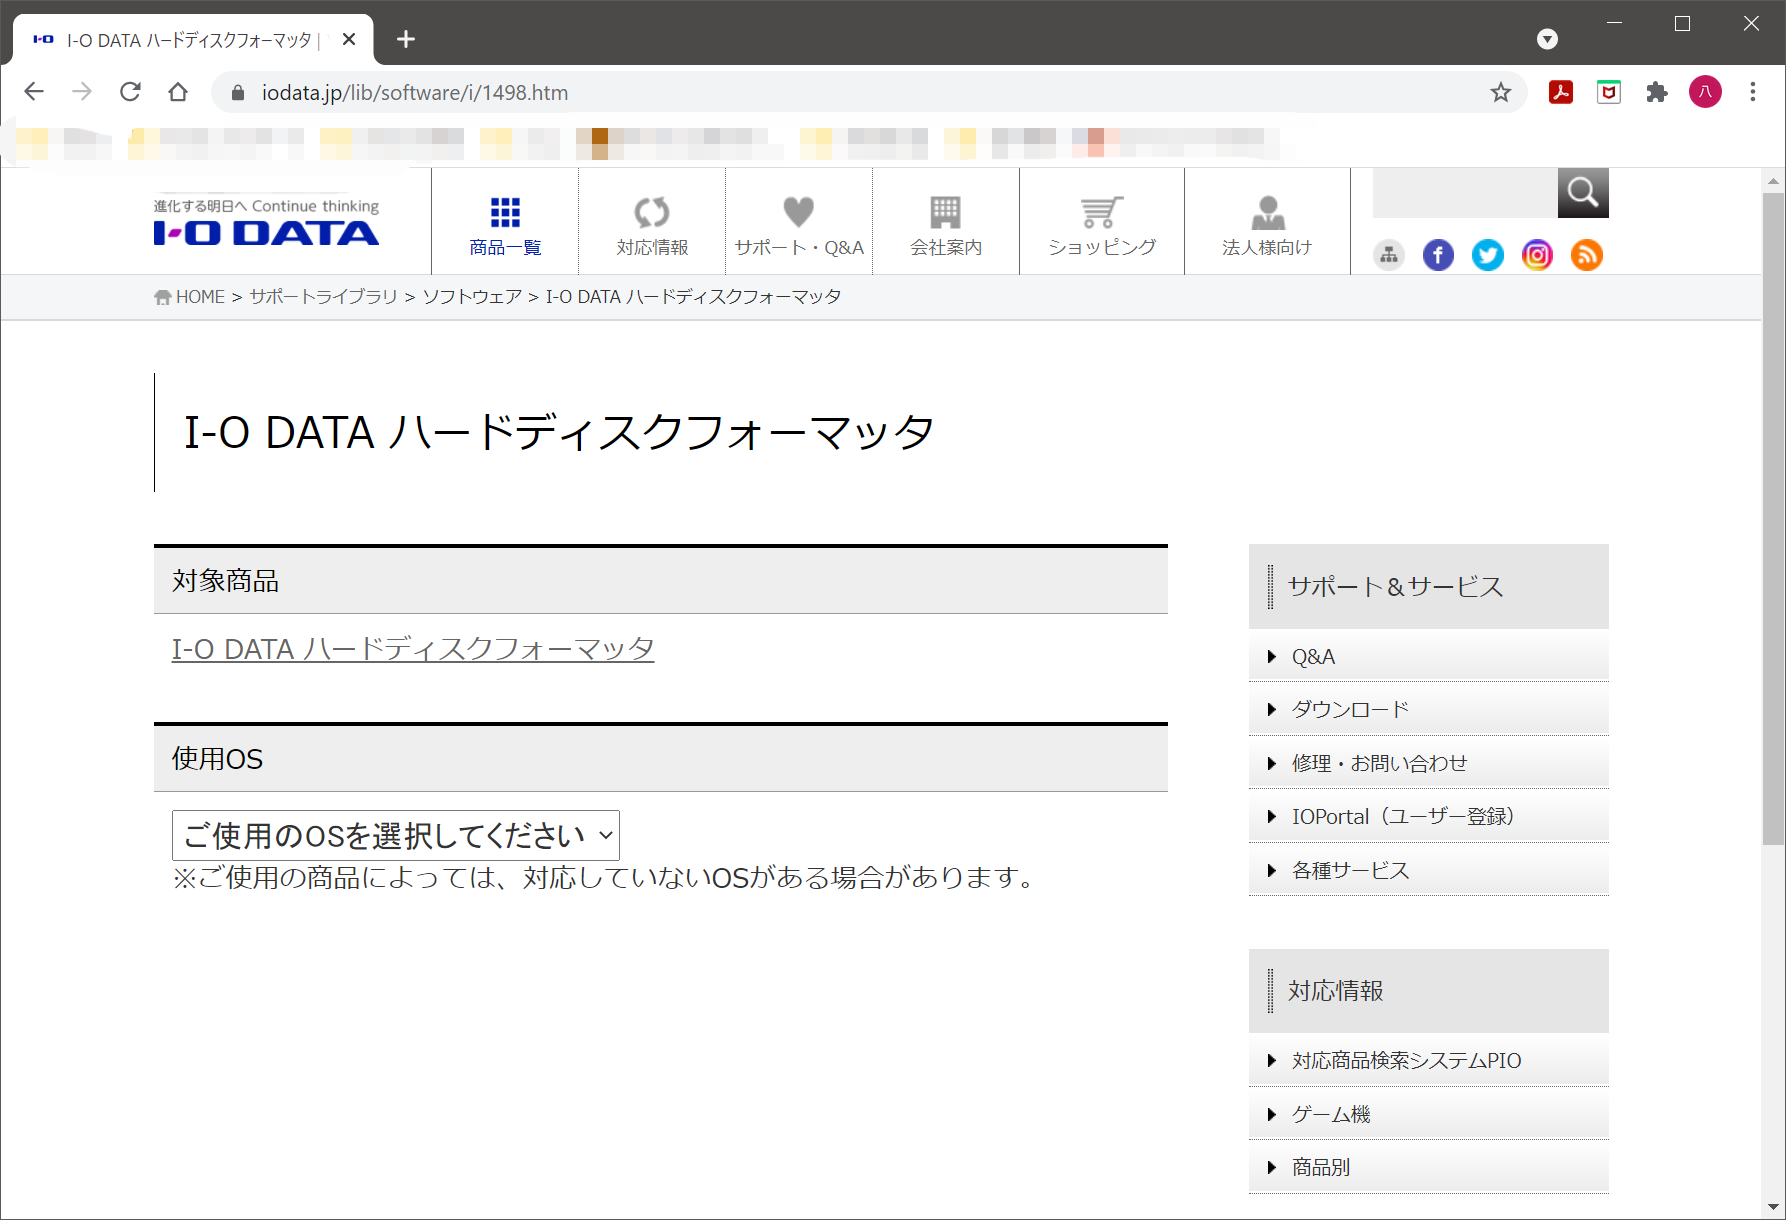
Task: View site security lock info
Action: pos(237,92)
